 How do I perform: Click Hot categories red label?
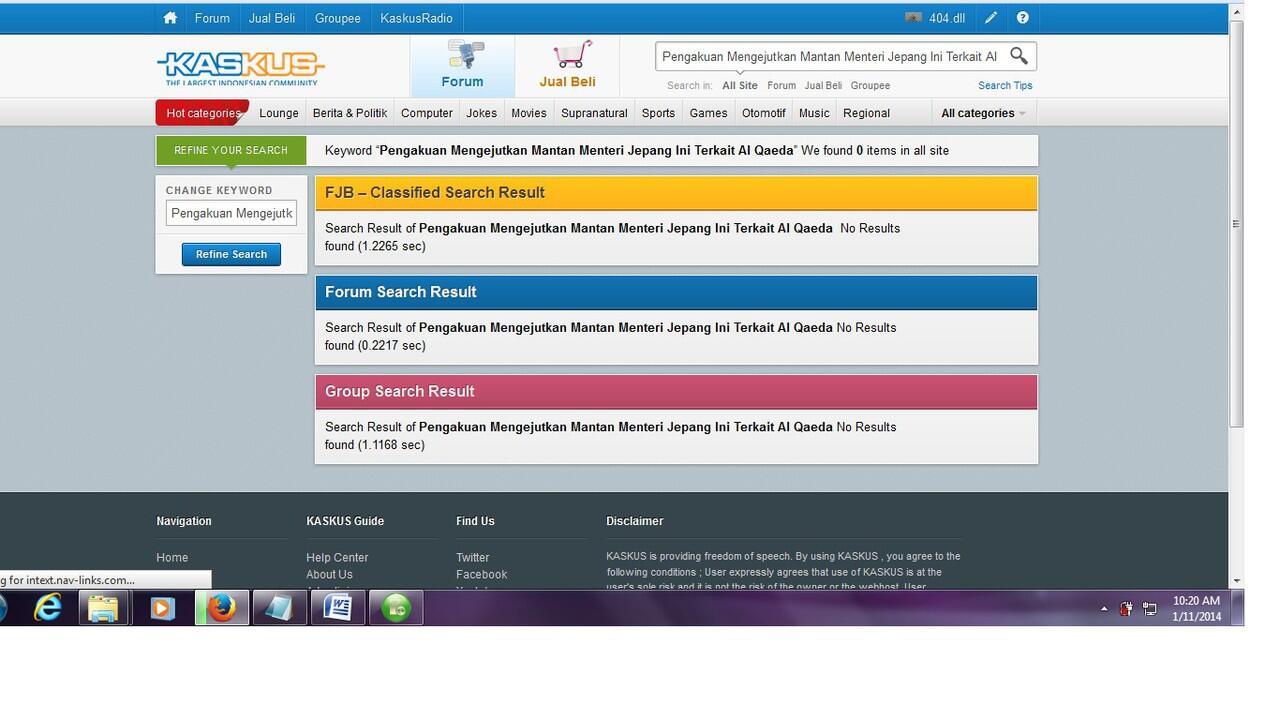(x=202, y=113)
